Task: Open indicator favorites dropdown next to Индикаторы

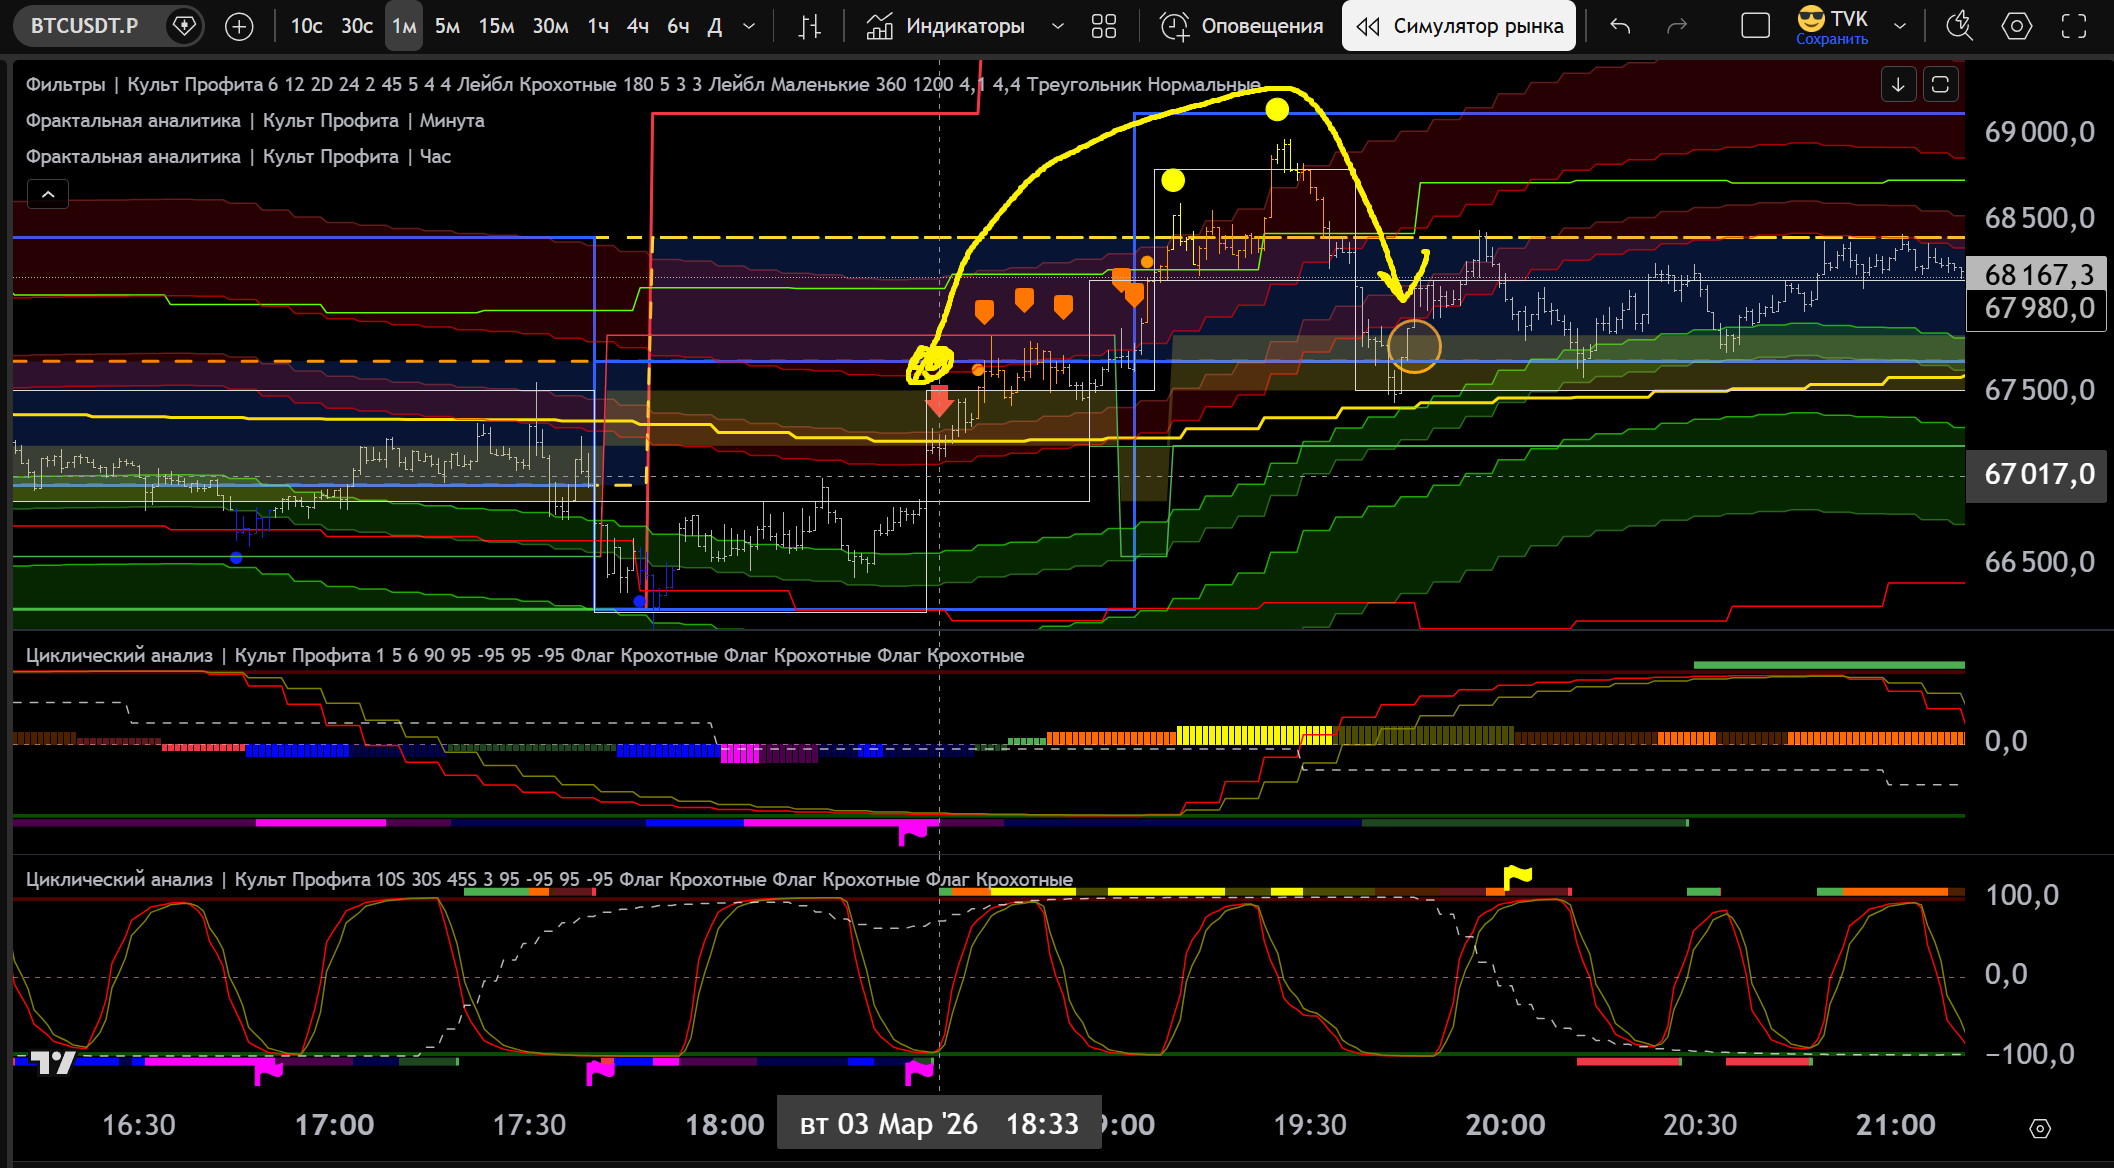Action: 1057,26
